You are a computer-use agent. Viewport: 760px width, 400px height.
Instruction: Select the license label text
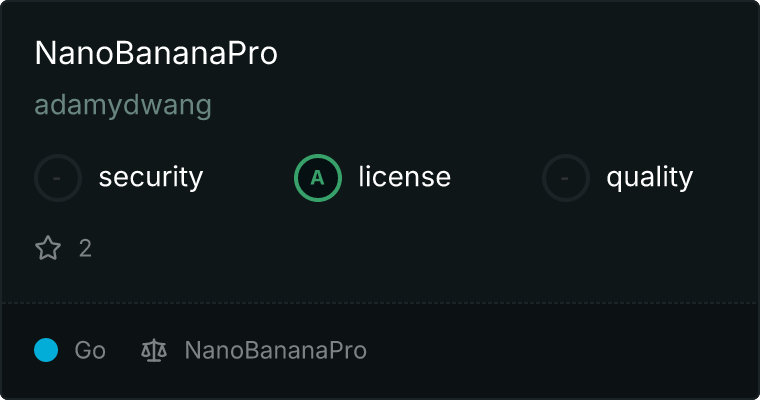point(404,178)
